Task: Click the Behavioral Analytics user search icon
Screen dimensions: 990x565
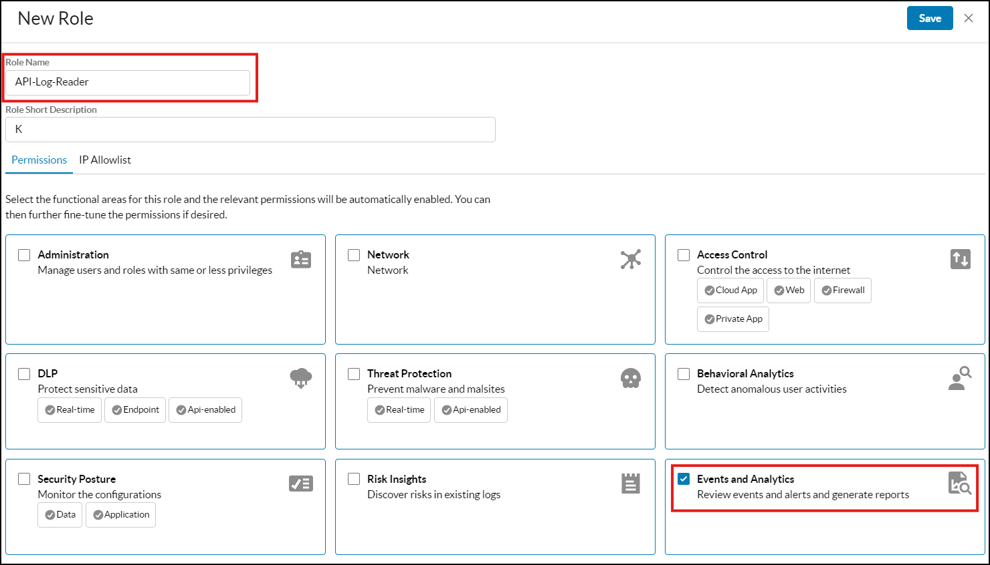Action: [960, 378]
